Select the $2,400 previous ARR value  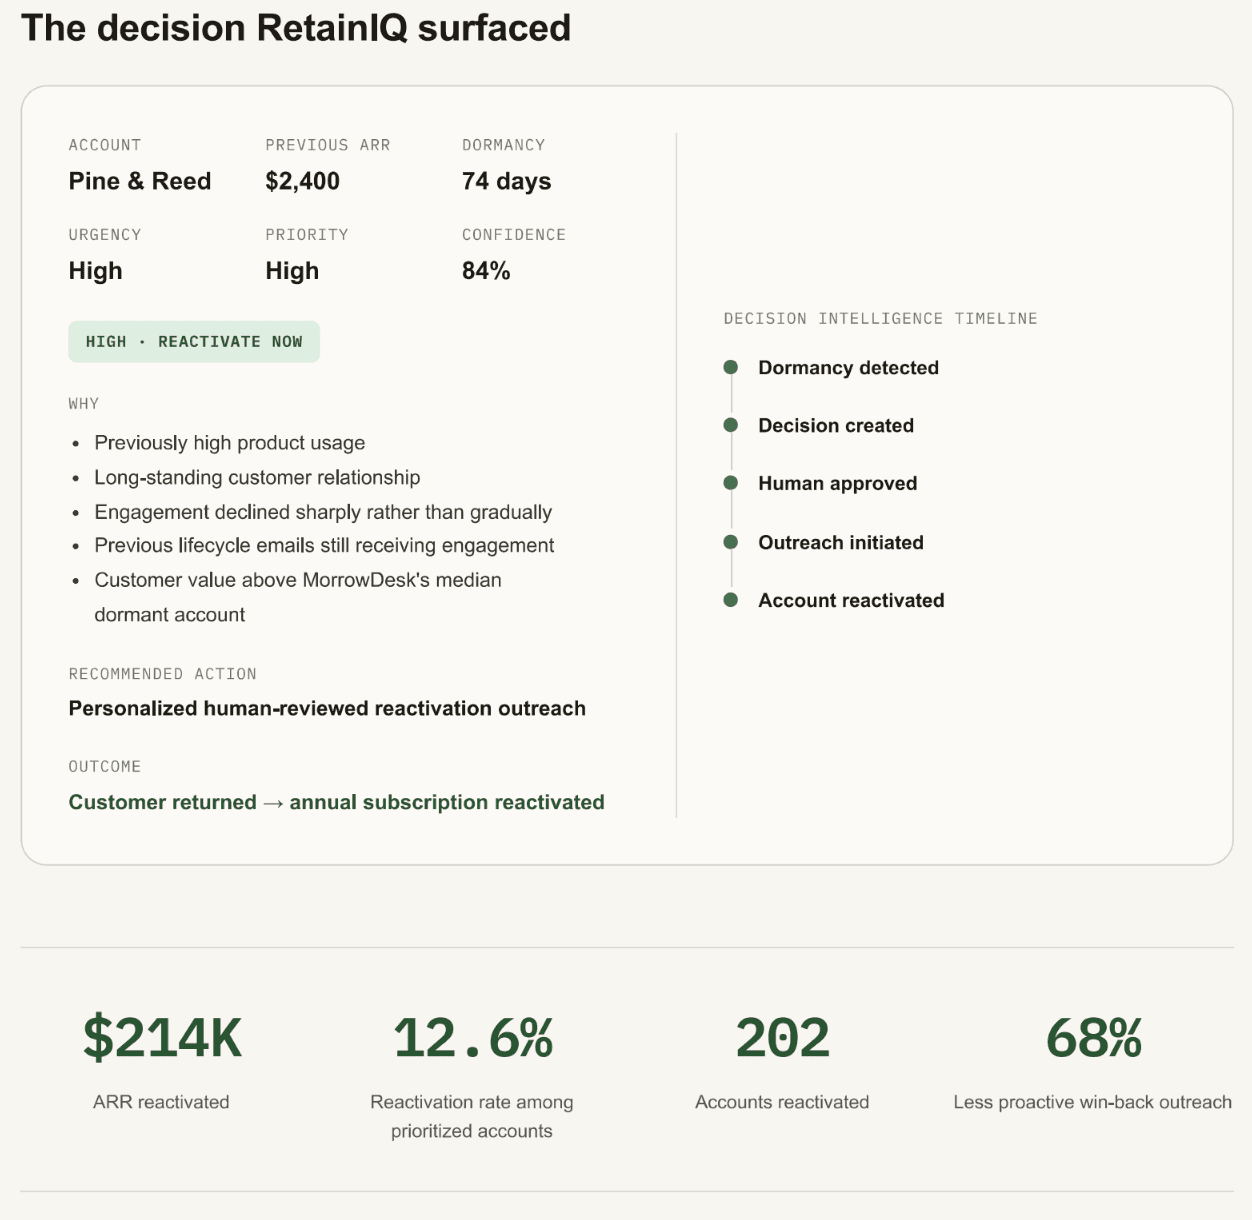point(303,181)
